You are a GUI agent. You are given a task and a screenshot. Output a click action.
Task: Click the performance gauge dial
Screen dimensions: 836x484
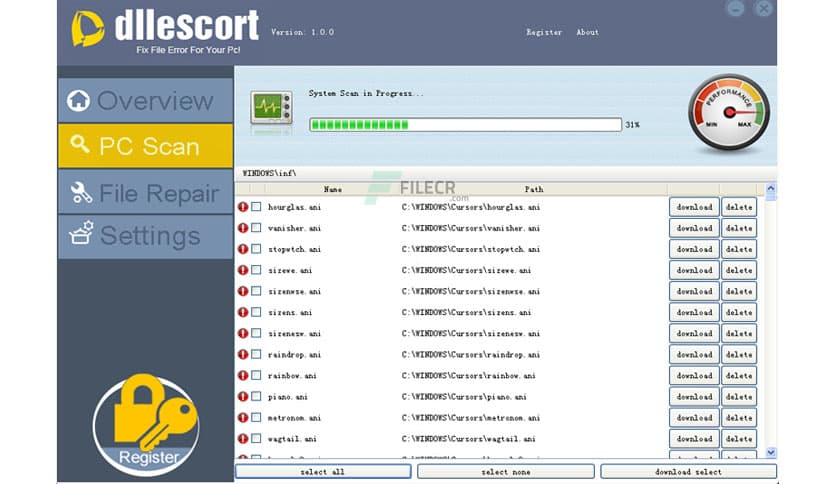pyautogui.click(x=729, y=113)
